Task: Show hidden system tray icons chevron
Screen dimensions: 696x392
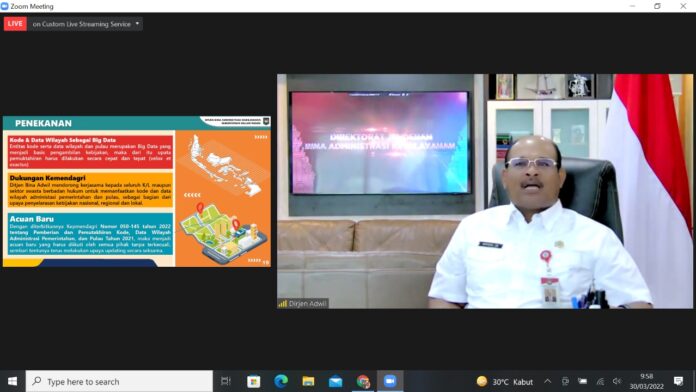Action: click(x=548, y=381)
